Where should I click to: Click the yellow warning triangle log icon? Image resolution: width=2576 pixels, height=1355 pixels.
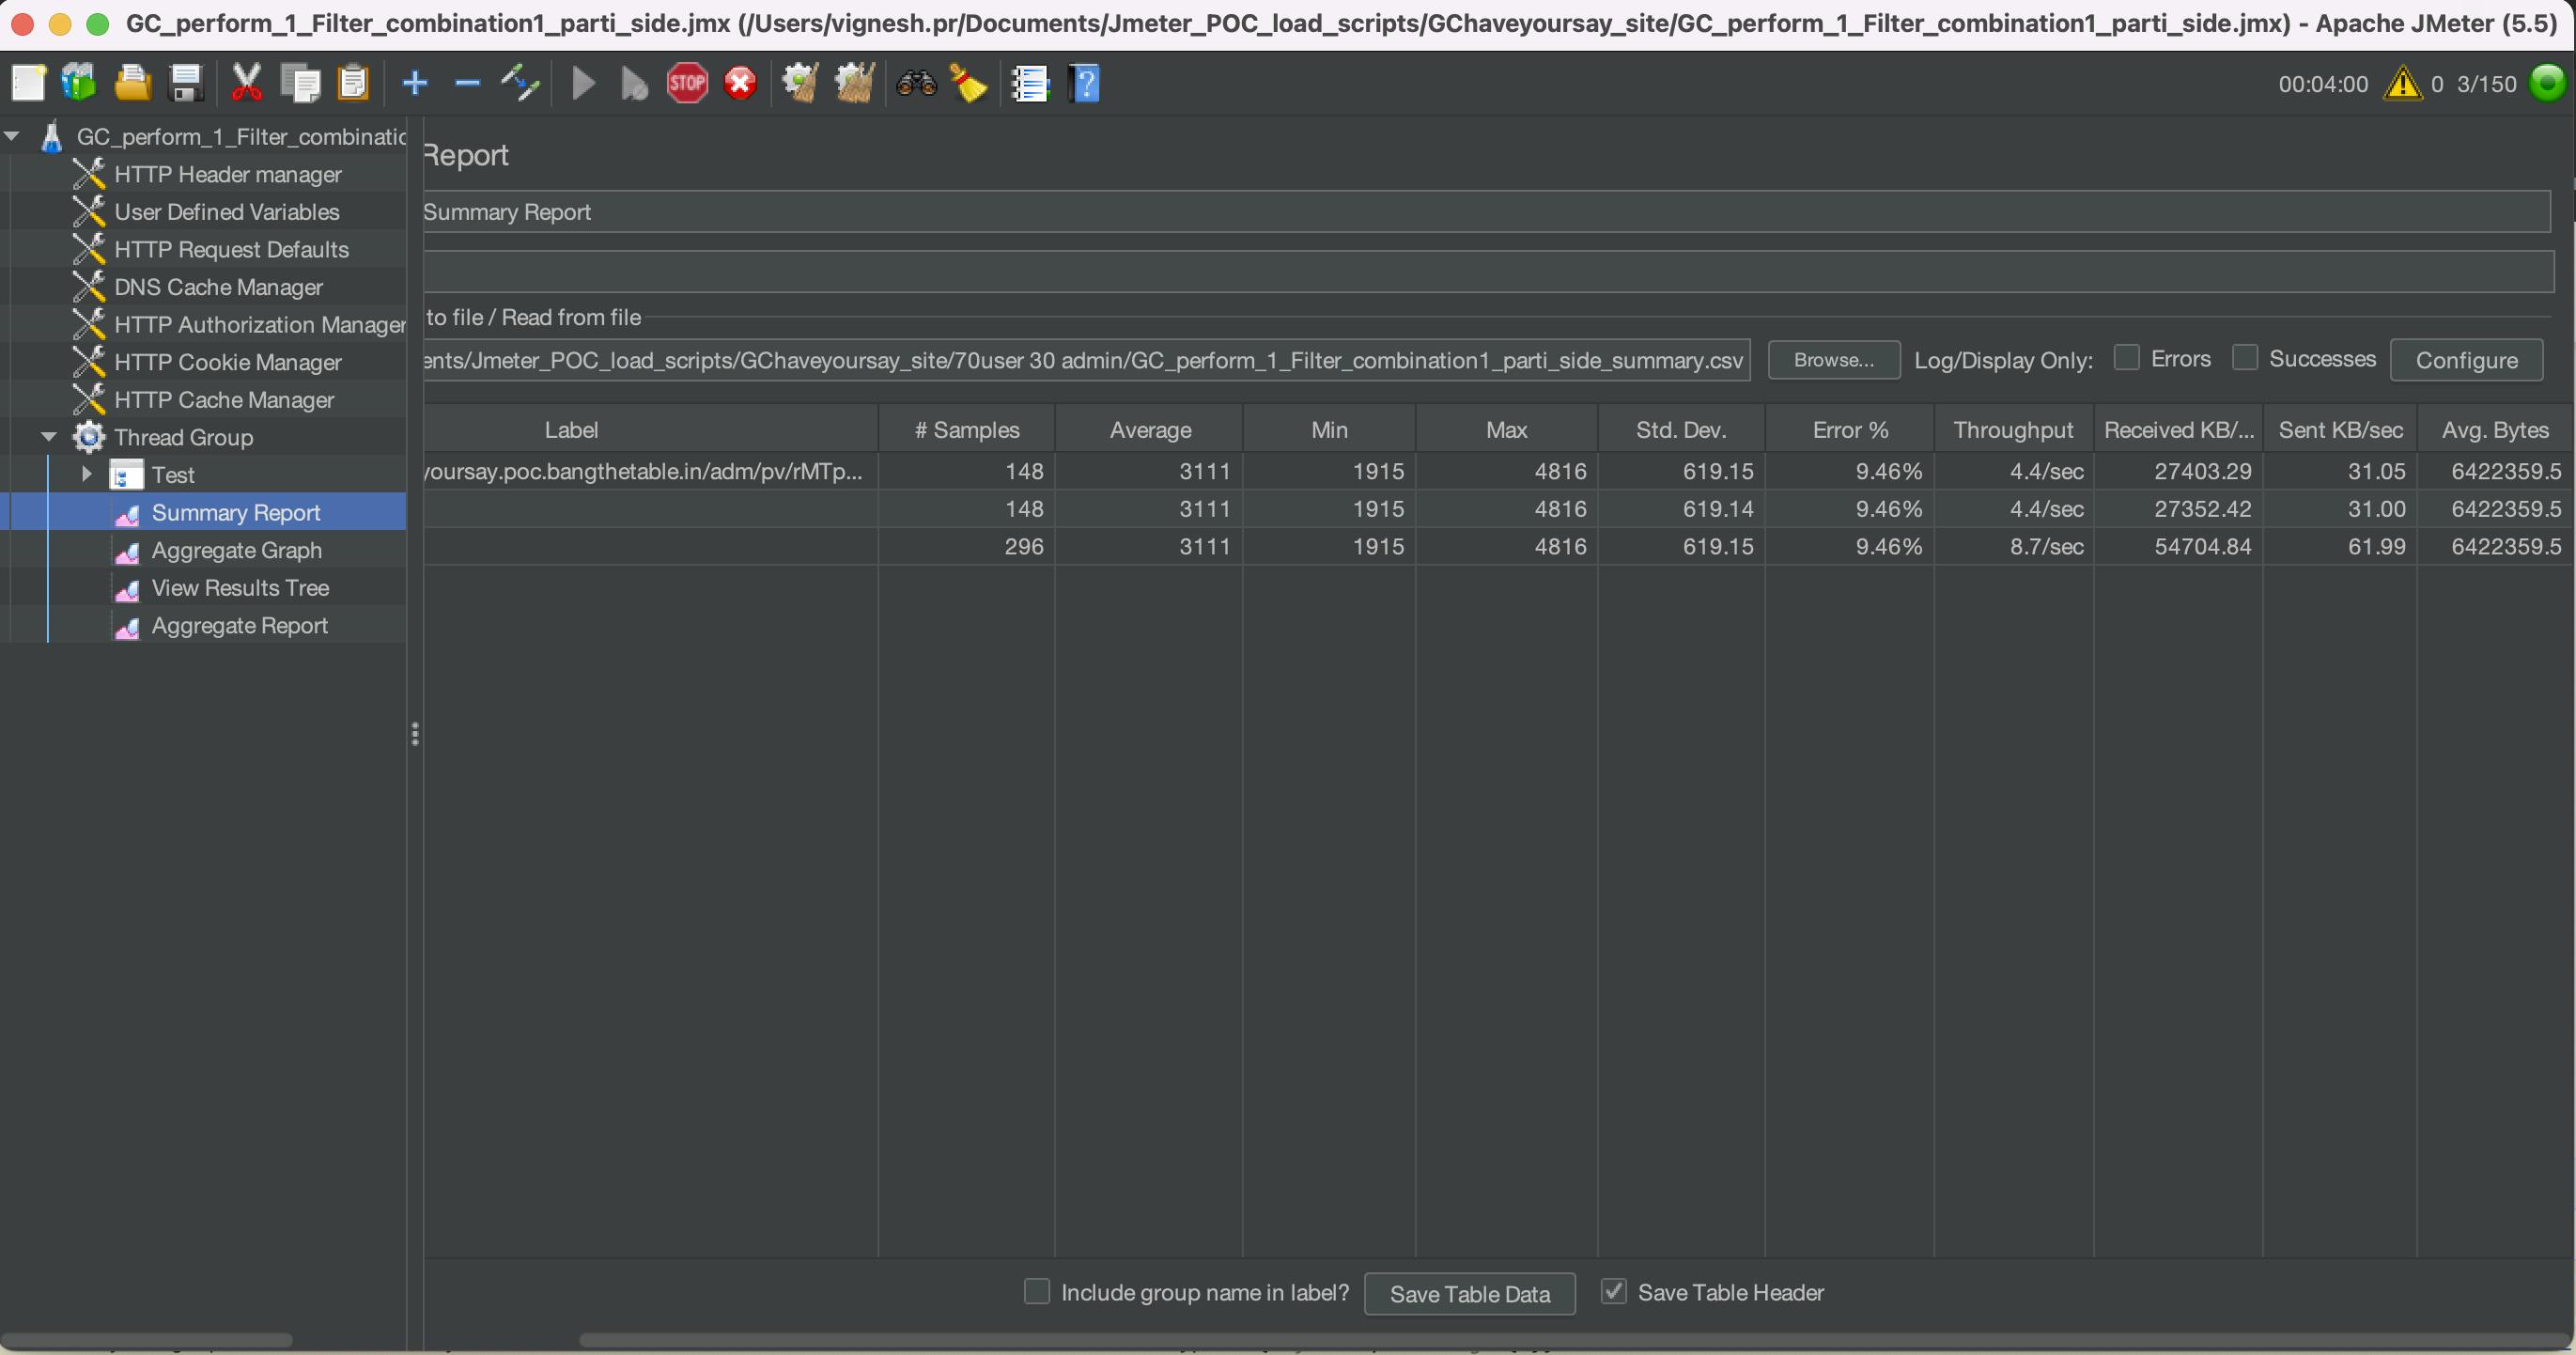pyautogui.click(x=2402, y=83)
